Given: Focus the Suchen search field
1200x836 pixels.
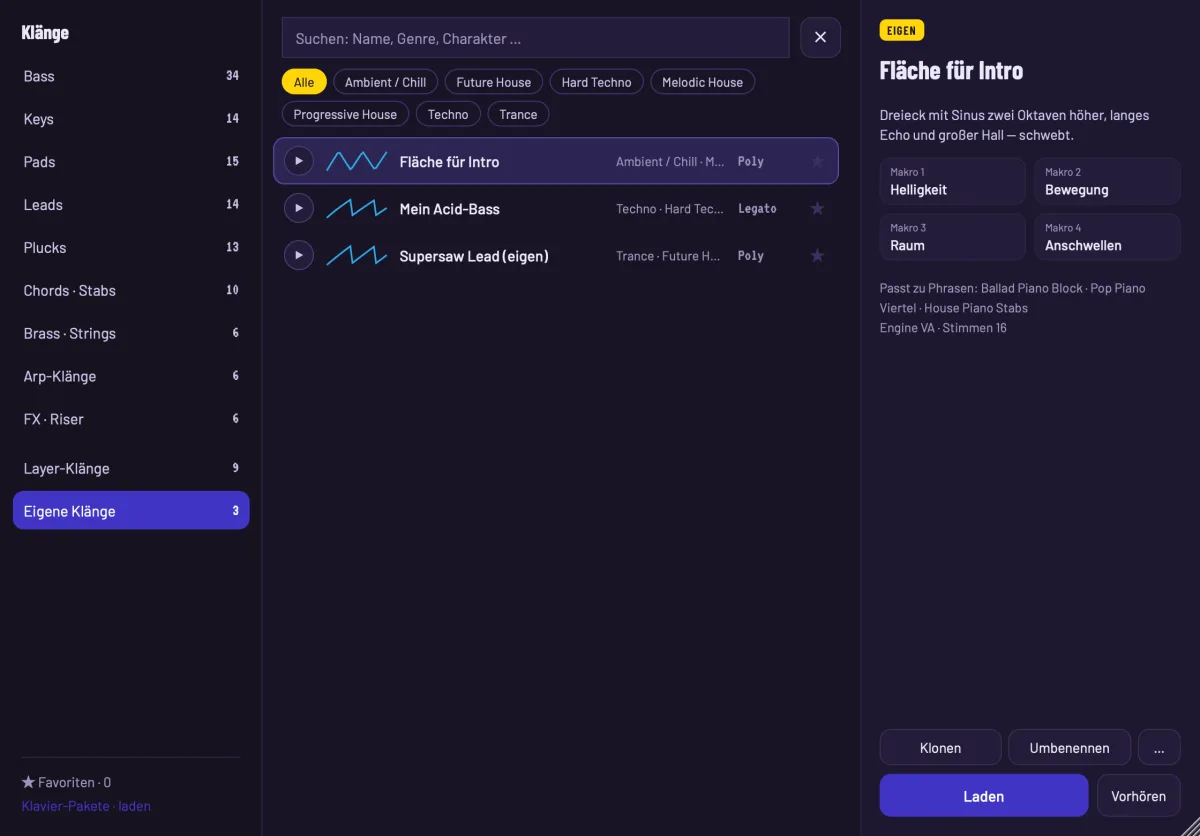Looking at the screenshot, I should 536,38.
